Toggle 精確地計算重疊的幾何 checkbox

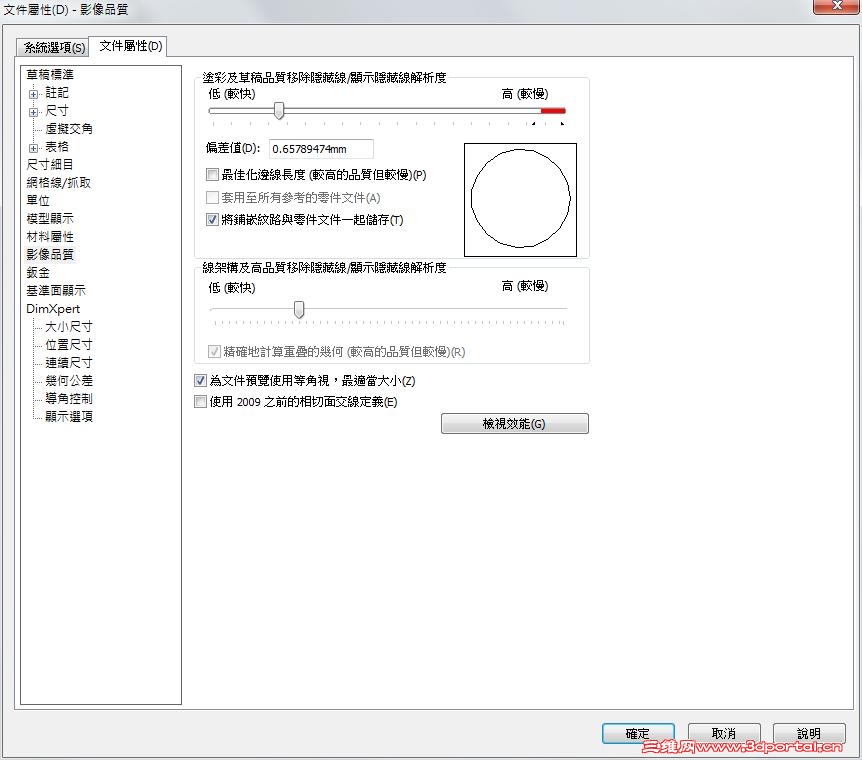[x=214, y=351]
